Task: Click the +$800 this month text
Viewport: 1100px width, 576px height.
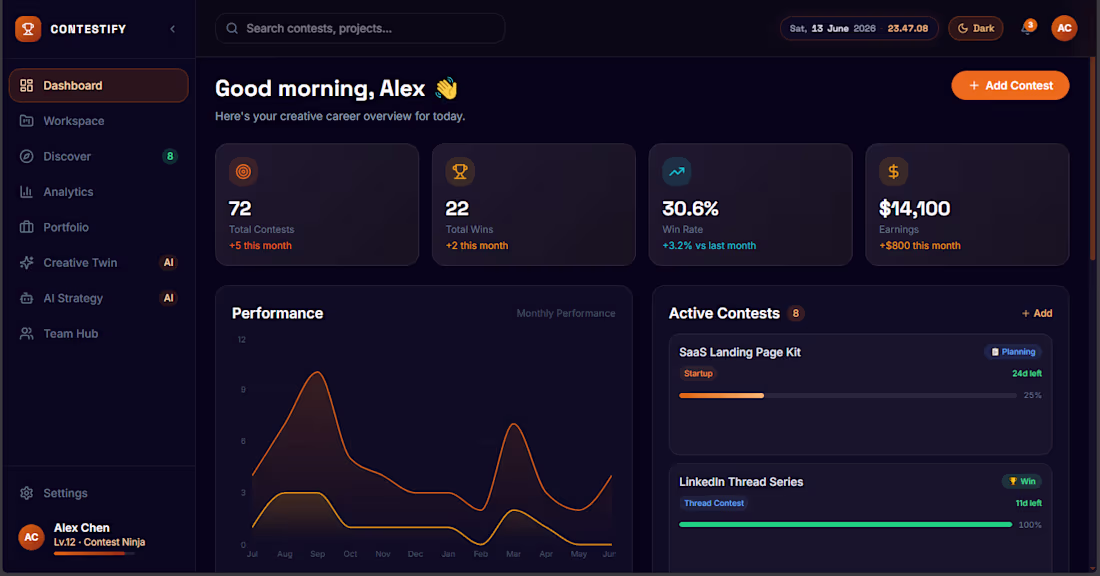Action: (x=920, y=246)
